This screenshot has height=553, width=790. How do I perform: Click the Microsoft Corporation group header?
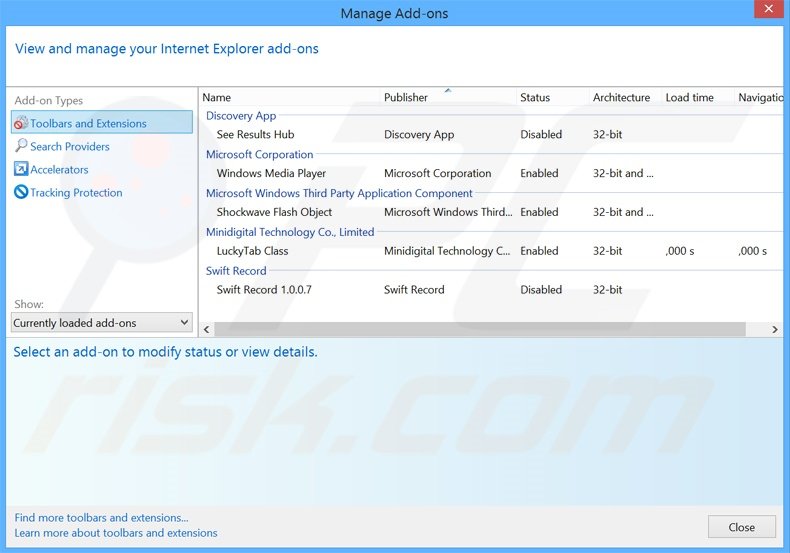259,155
